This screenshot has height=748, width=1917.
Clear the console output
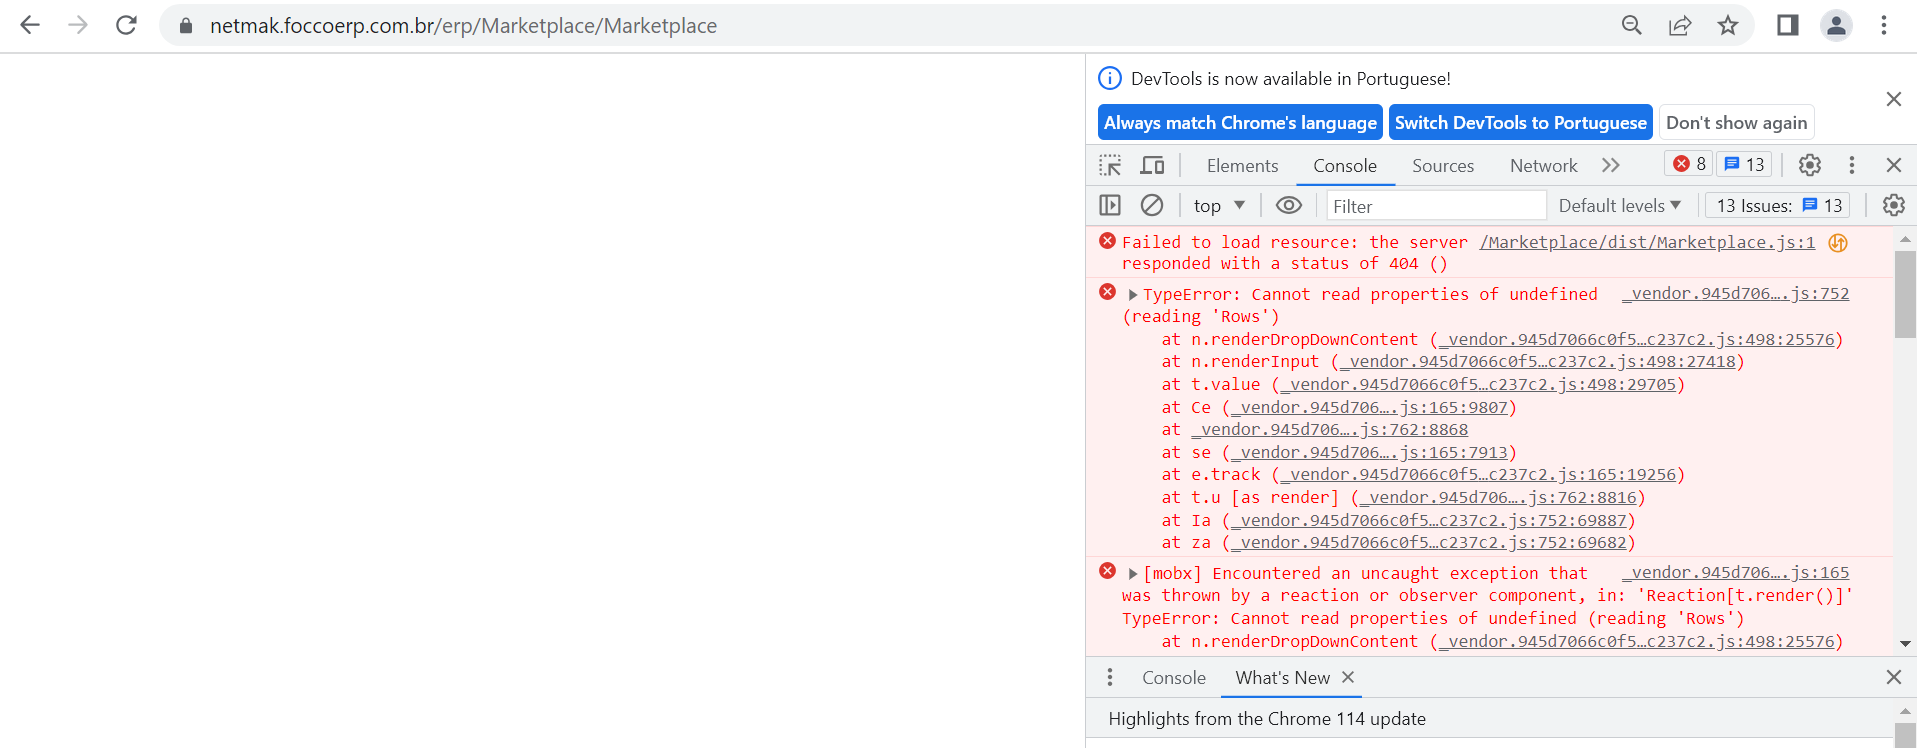click(1152, 205)
